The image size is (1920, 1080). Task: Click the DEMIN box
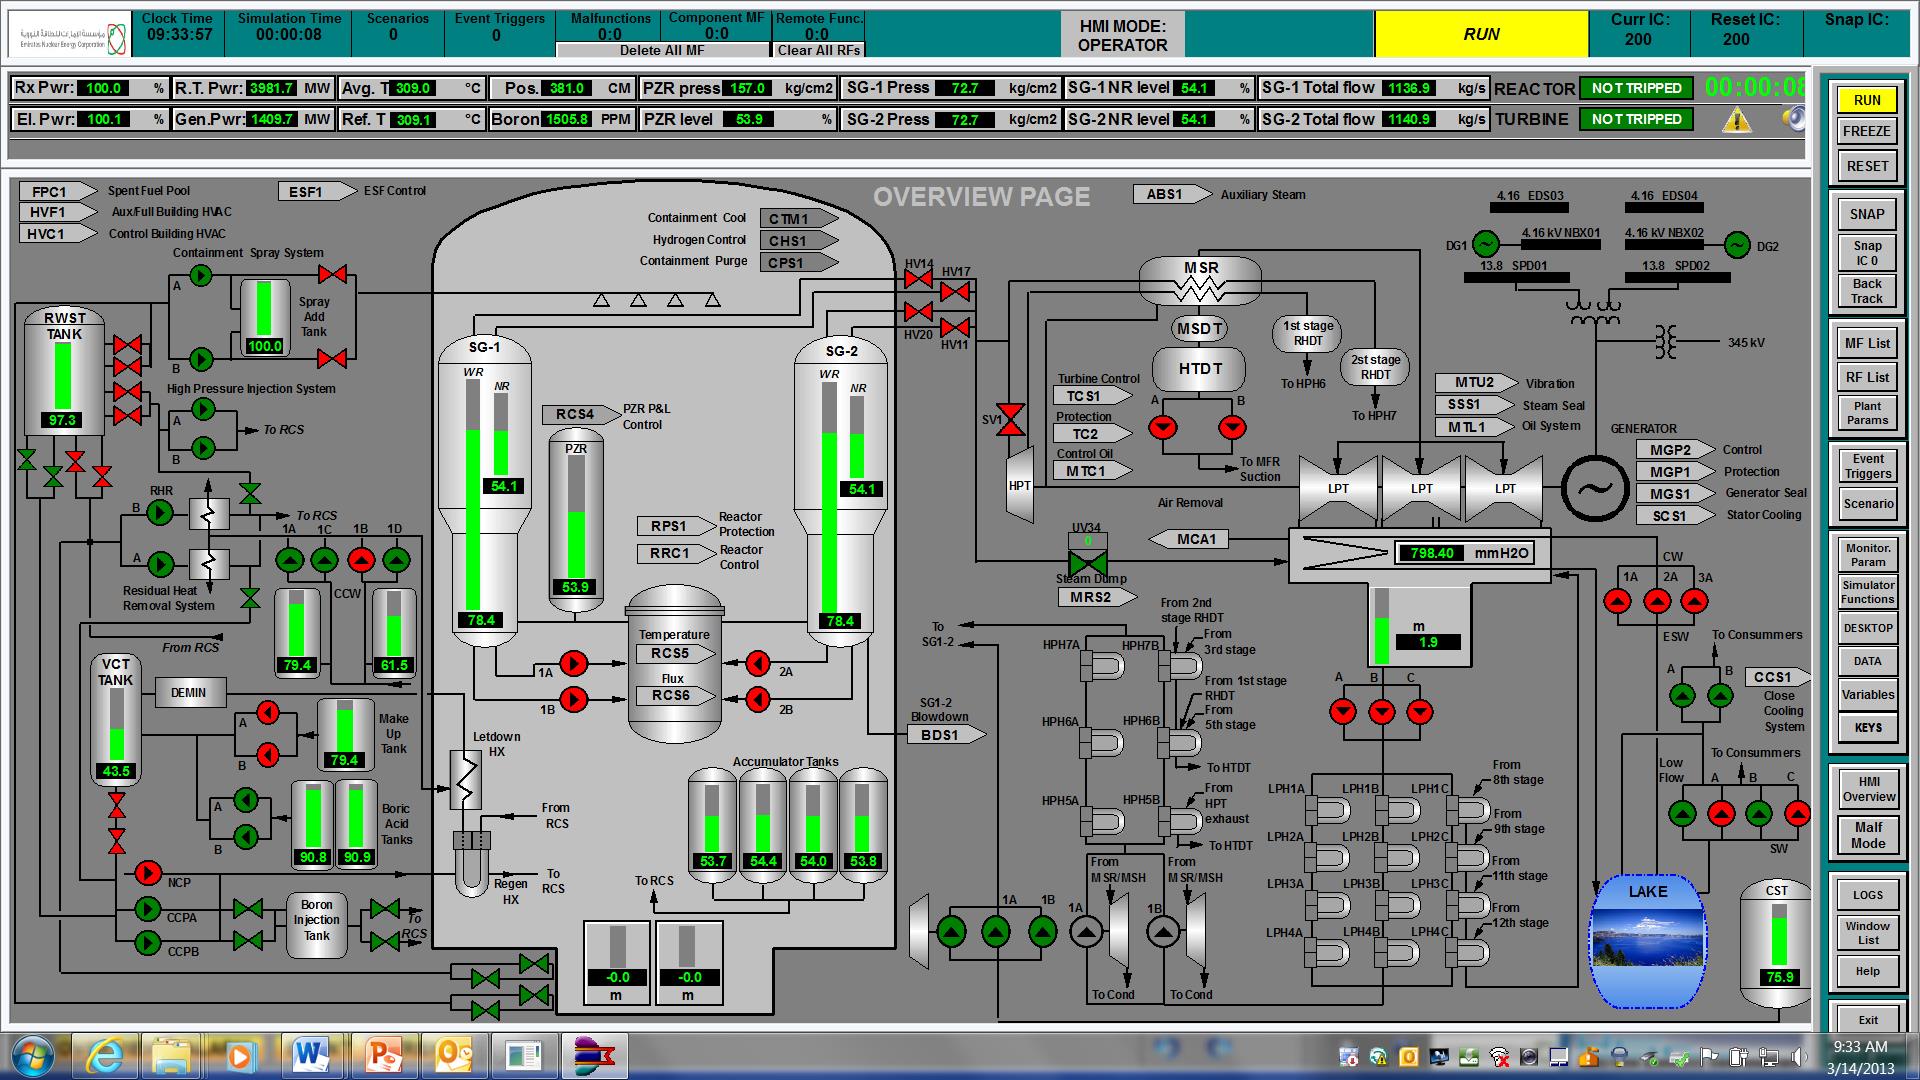(x=189, y=692)
